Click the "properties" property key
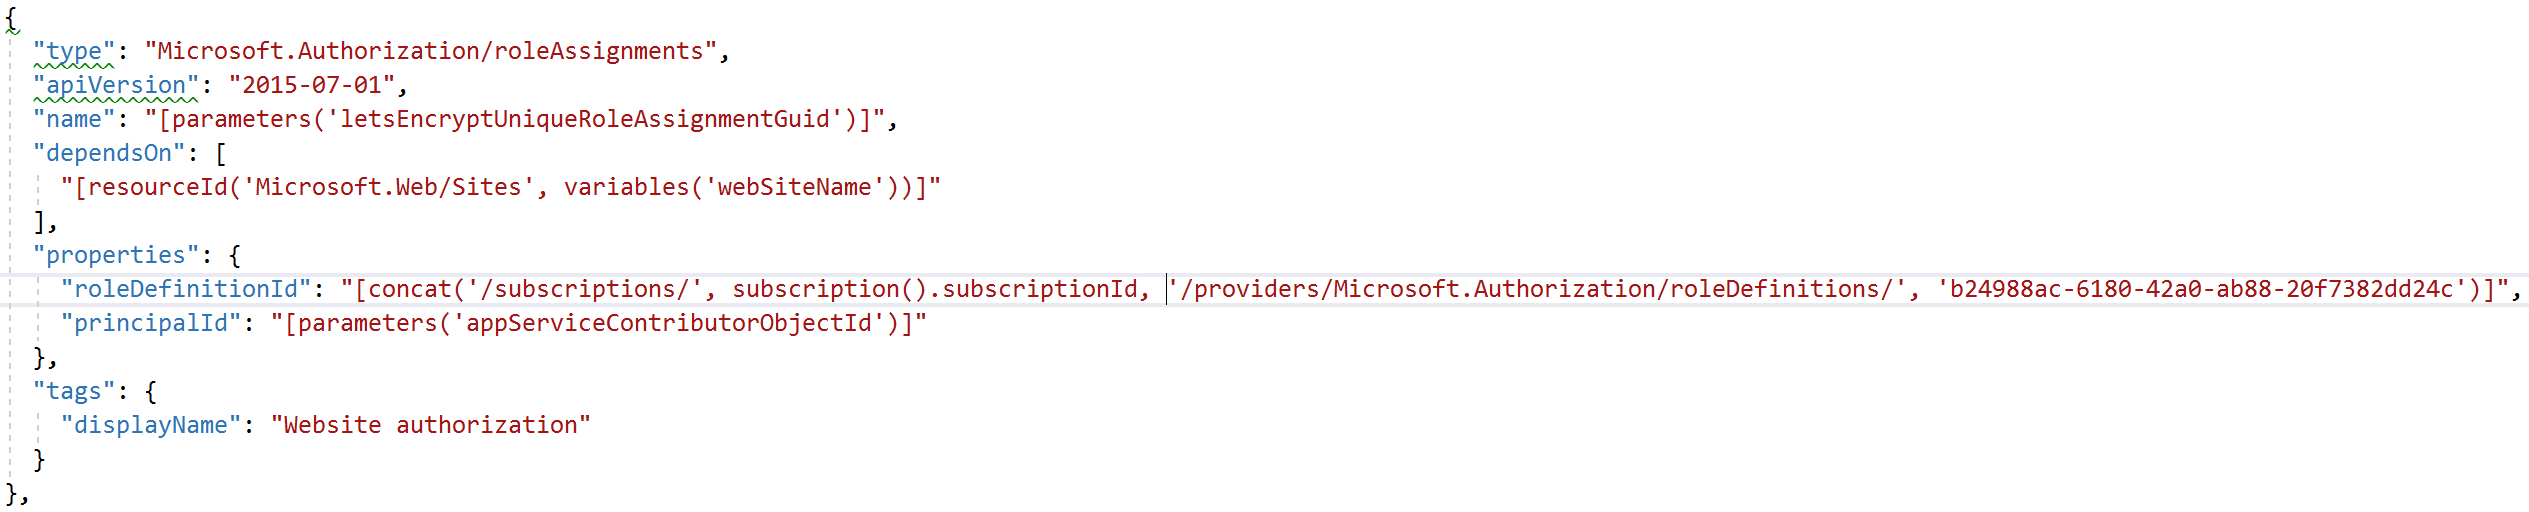This screenshot has width=2529, height=512. [115, 255]
